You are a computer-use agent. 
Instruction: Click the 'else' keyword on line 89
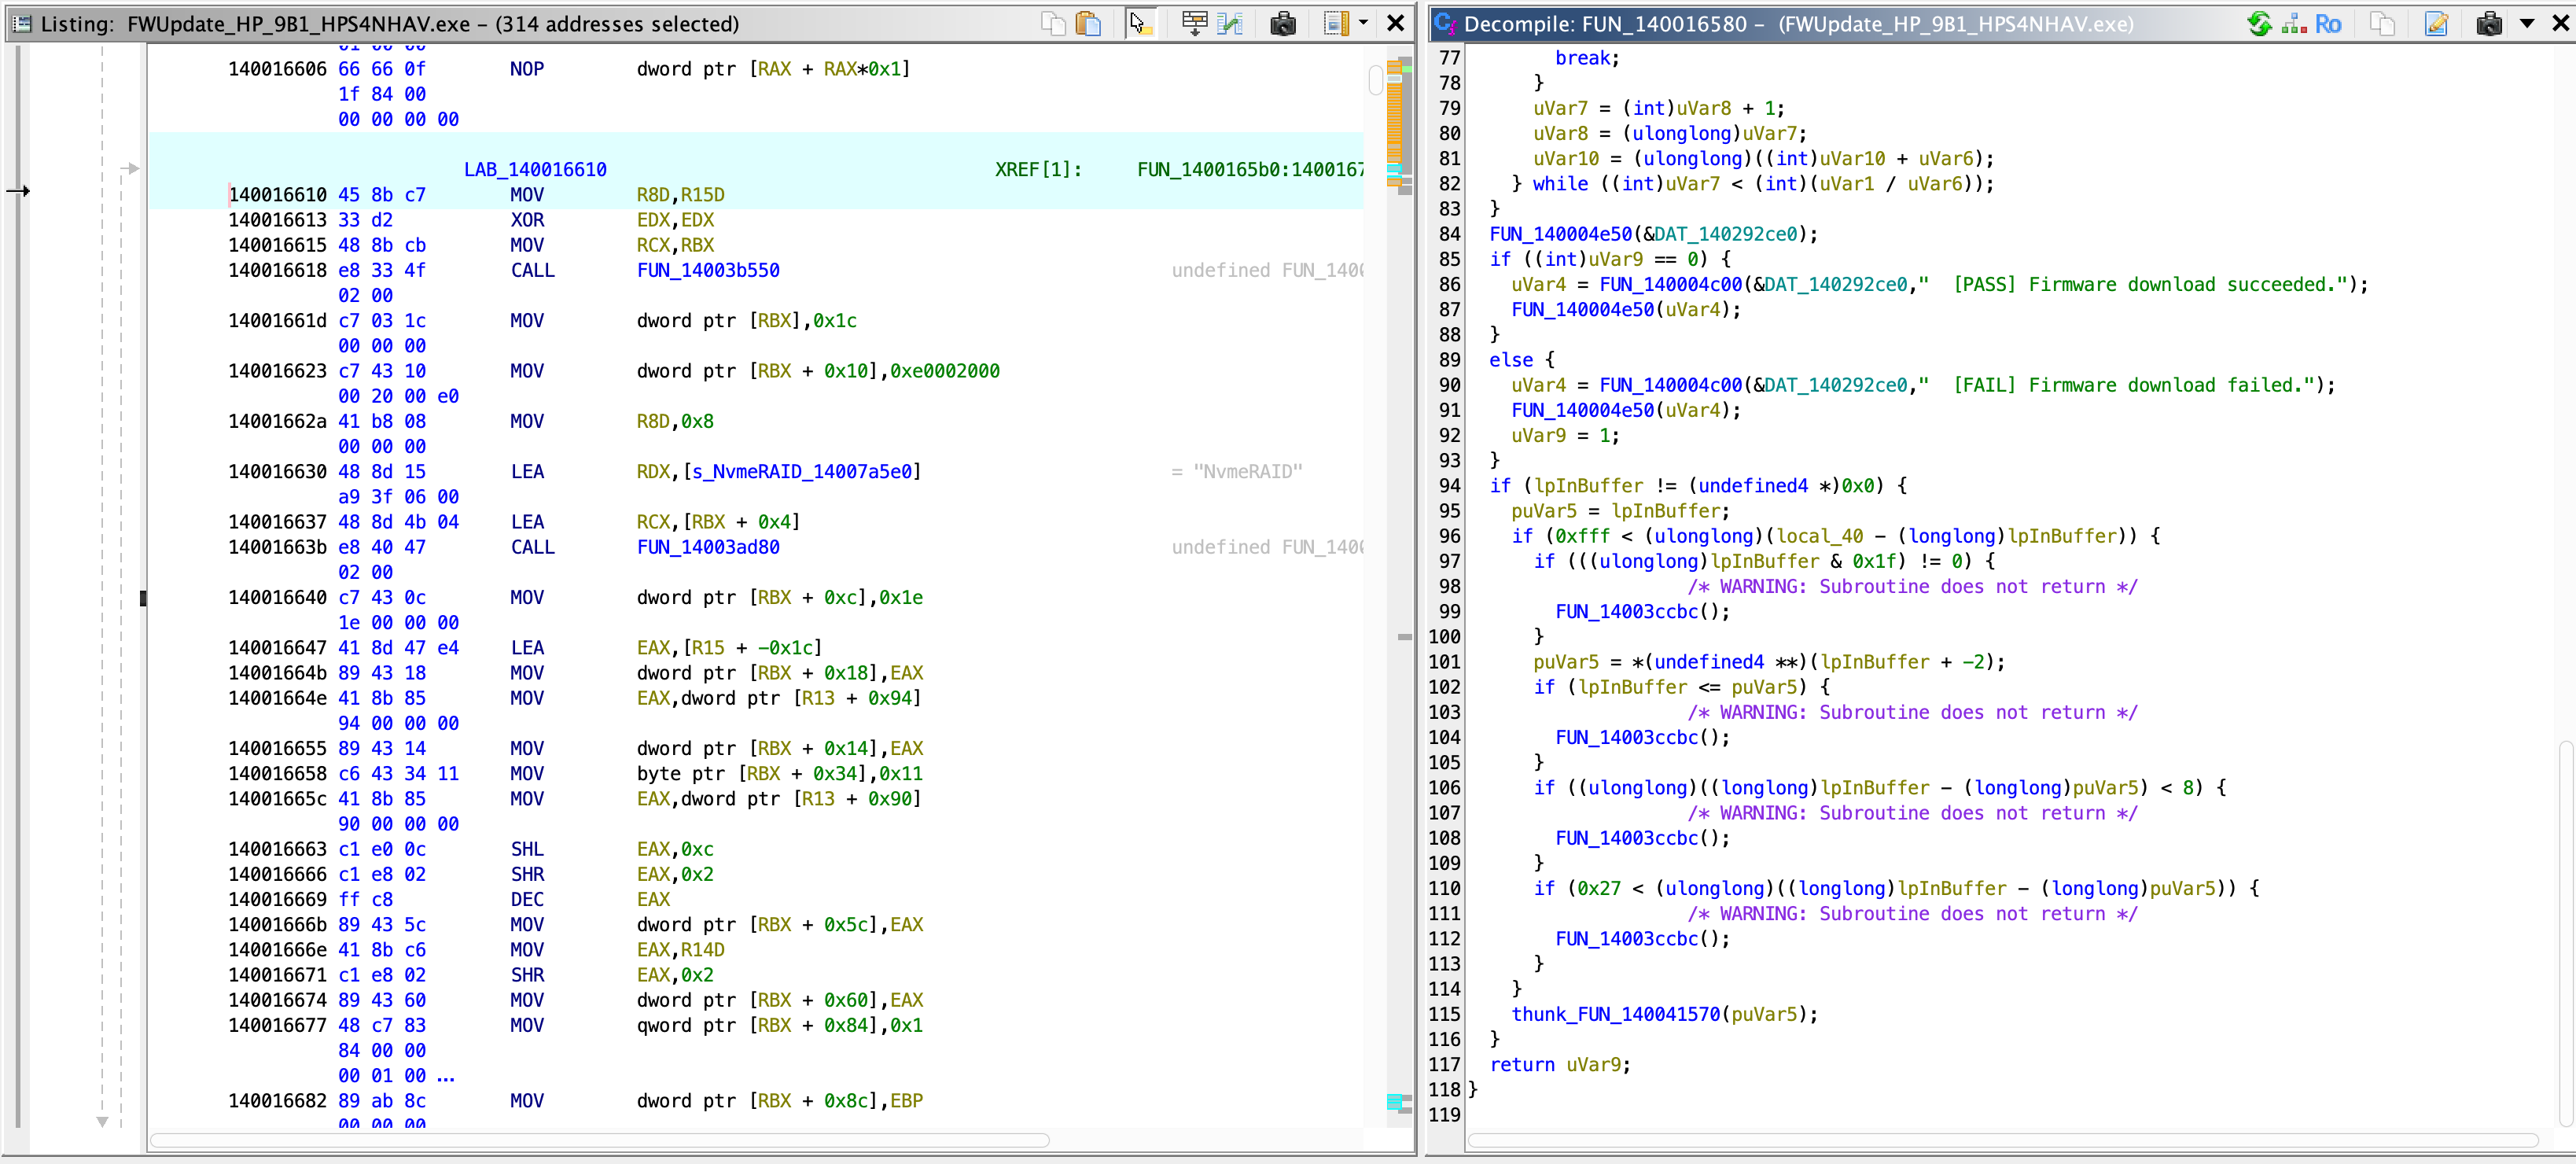[x=1511, y=360]
